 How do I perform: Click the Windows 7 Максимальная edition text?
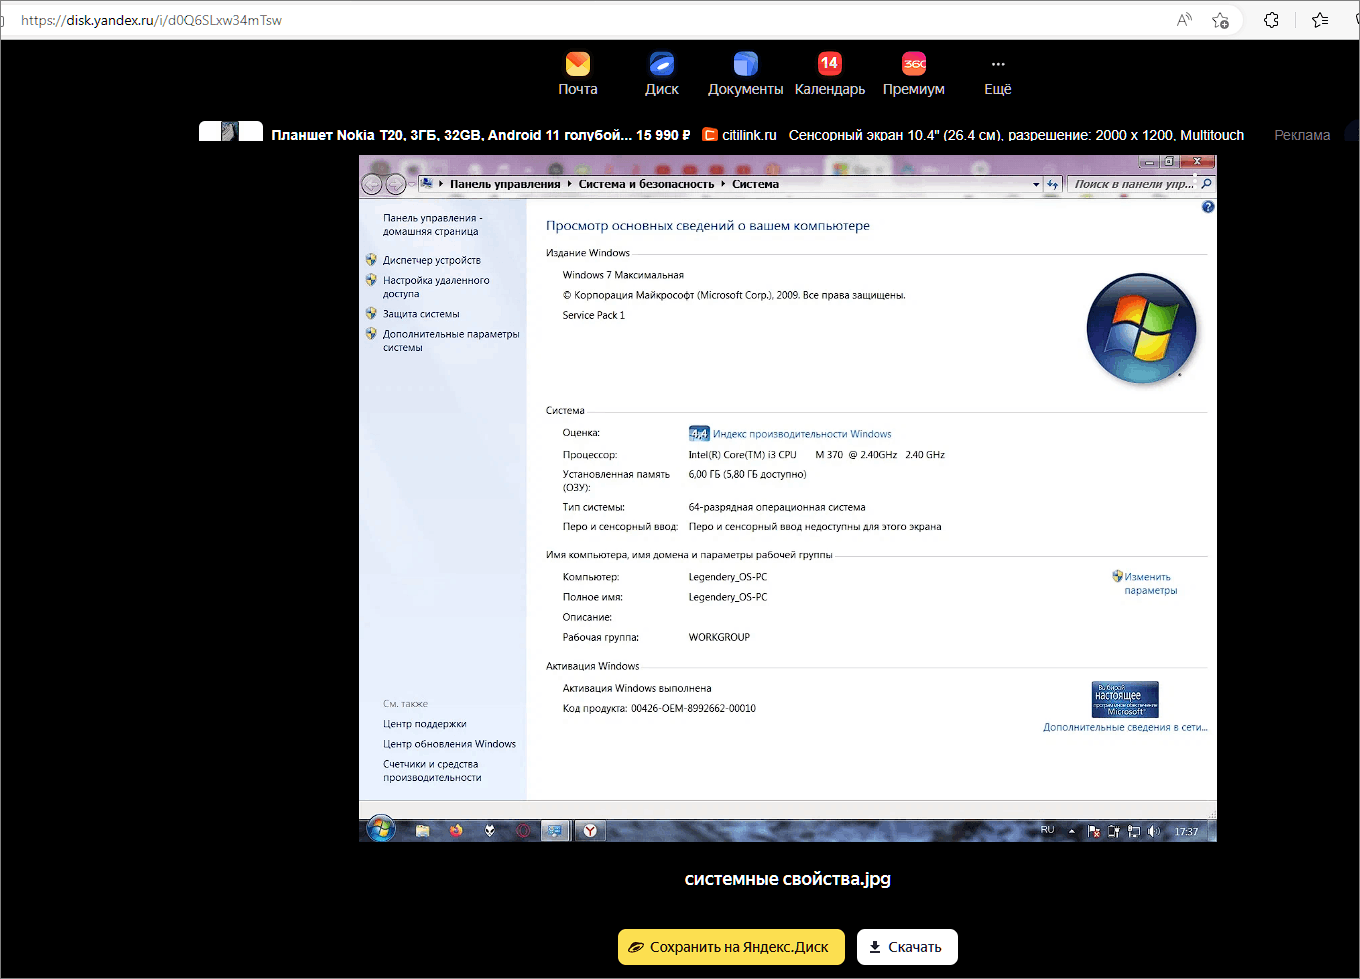(623, 275)
